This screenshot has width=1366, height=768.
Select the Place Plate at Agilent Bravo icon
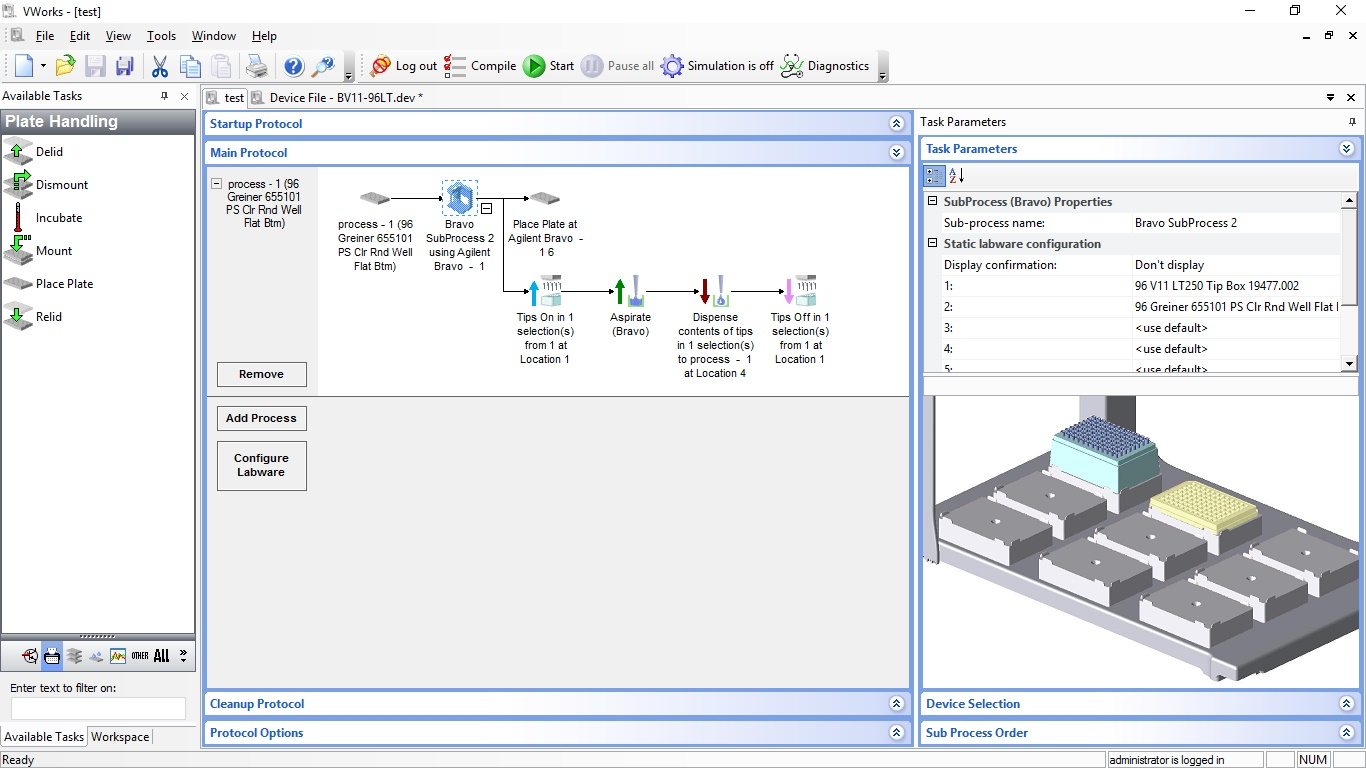tap(545, 198)
